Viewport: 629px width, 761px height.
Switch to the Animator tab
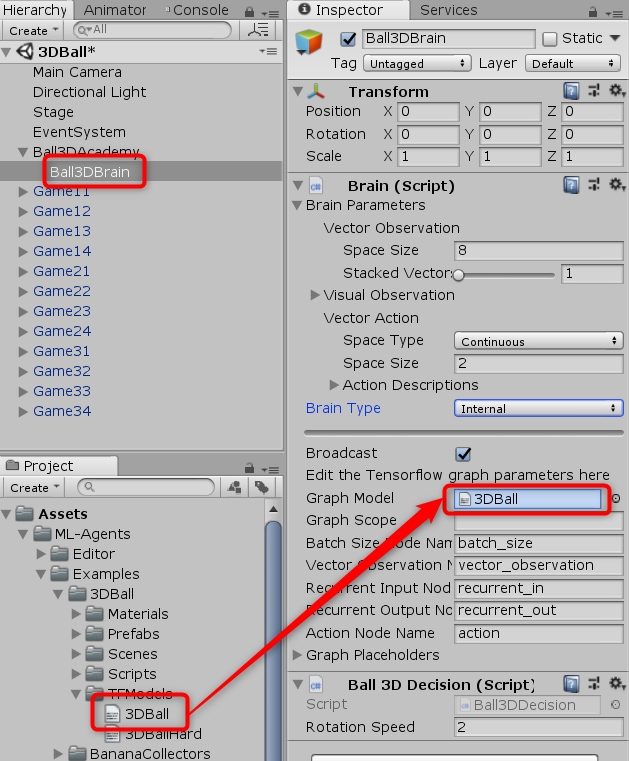[x=115, y=10]
